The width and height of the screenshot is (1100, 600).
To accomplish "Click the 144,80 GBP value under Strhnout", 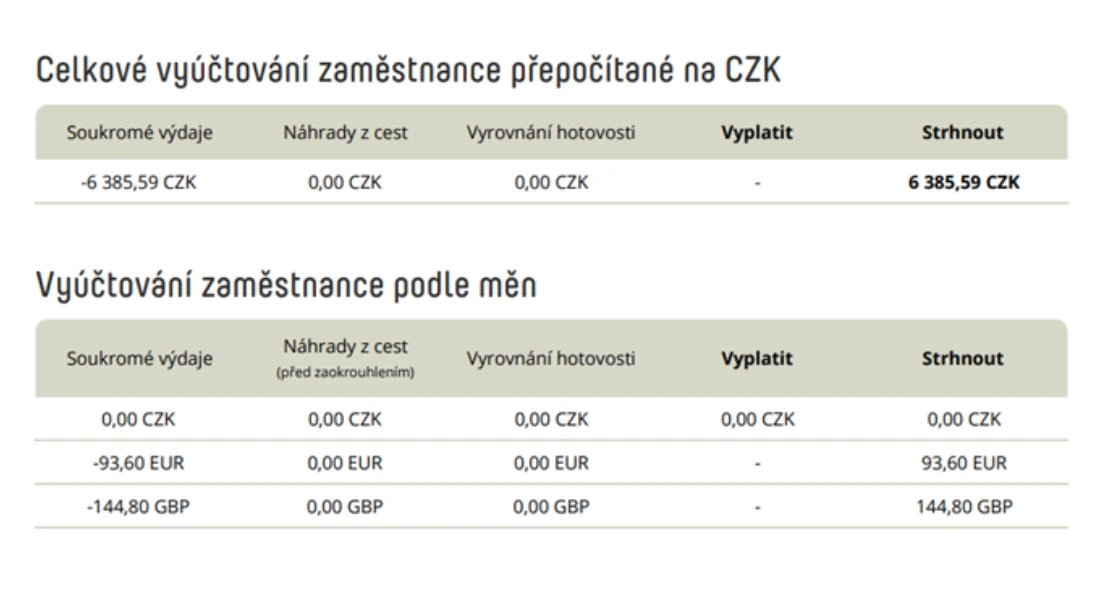I will click(964, 507).
